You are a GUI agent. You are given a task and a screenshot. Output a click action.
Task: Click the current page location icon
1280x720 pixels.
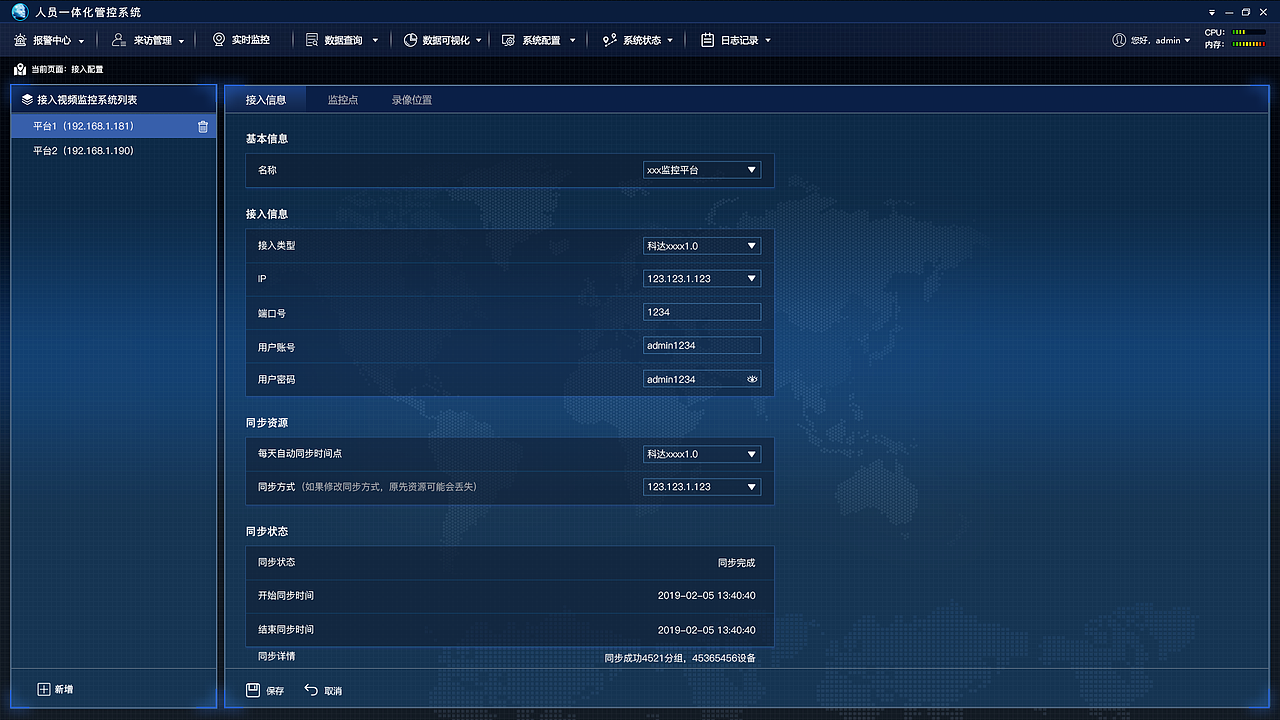coord(20,69)
